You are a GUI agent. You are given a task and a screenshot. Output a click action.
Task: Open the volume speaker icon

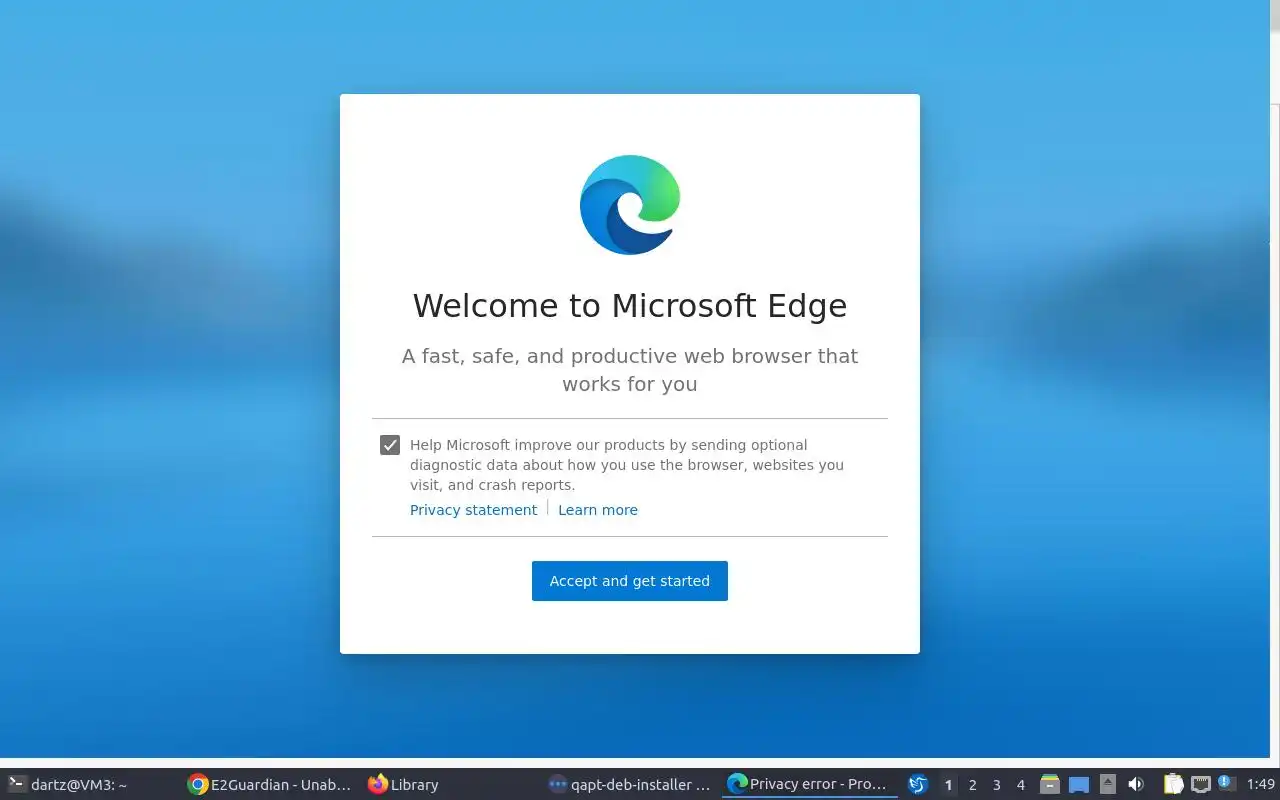[x=1136, y=785]
